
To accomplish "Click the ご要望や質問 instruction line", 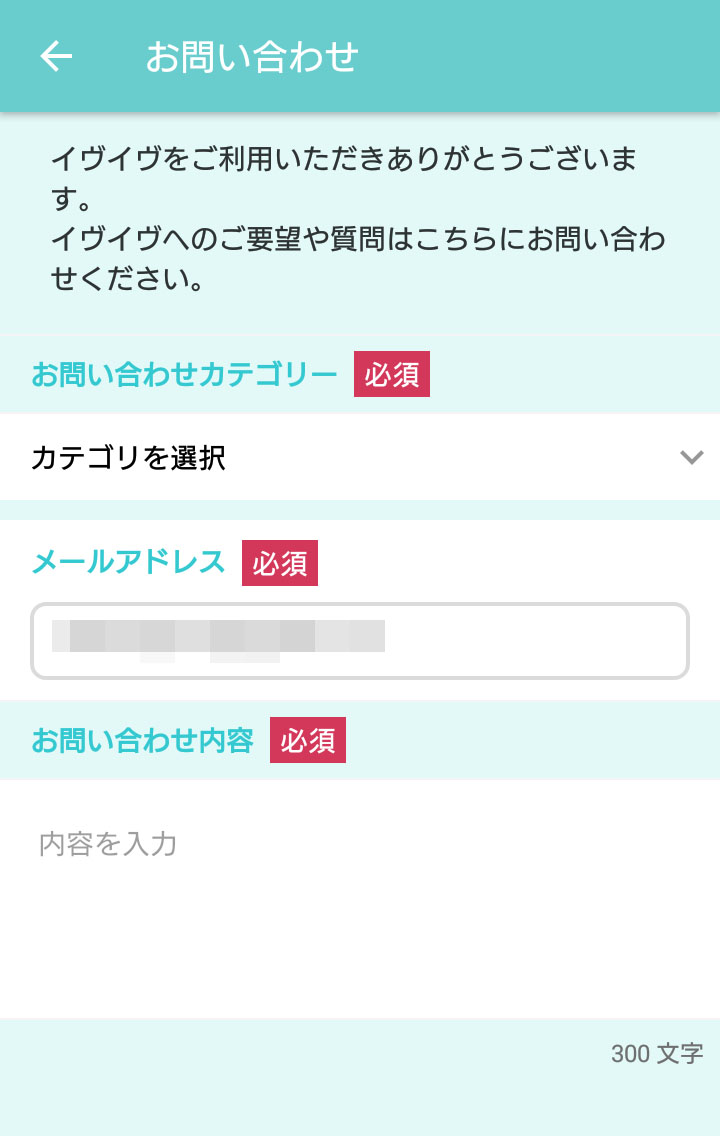I will [358, 259].
